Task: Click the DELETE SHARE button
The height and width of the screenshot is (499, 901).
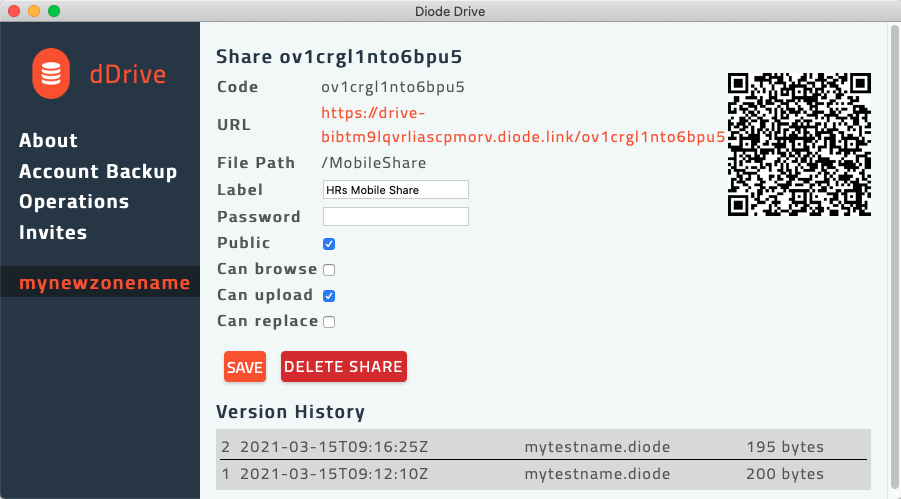Action: click(344, 367)
